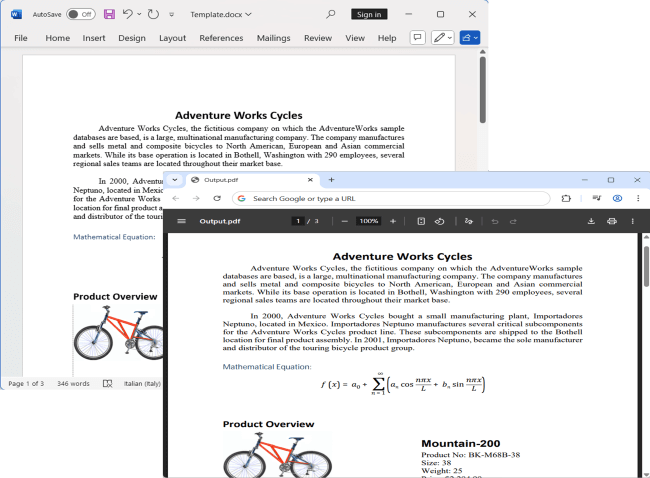
Task: Go back in the browser
Action: tap(176, 199)
